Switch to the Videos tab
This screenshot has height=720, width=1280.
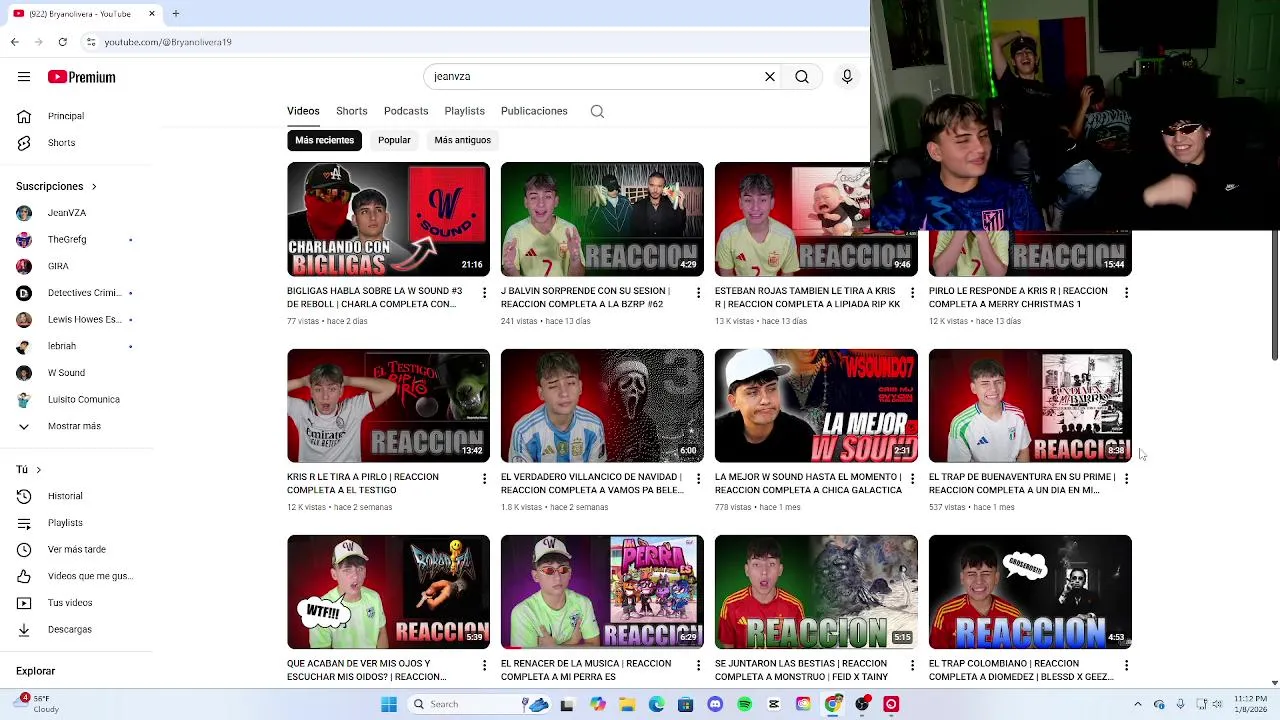303,111
